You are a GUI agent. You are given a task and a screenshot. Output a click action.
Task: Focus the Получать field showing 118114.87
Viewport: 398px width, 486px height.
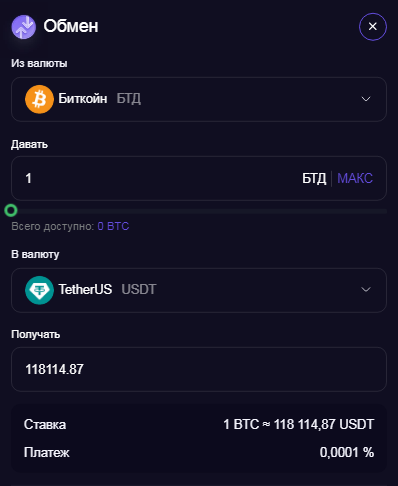(199, 369)
